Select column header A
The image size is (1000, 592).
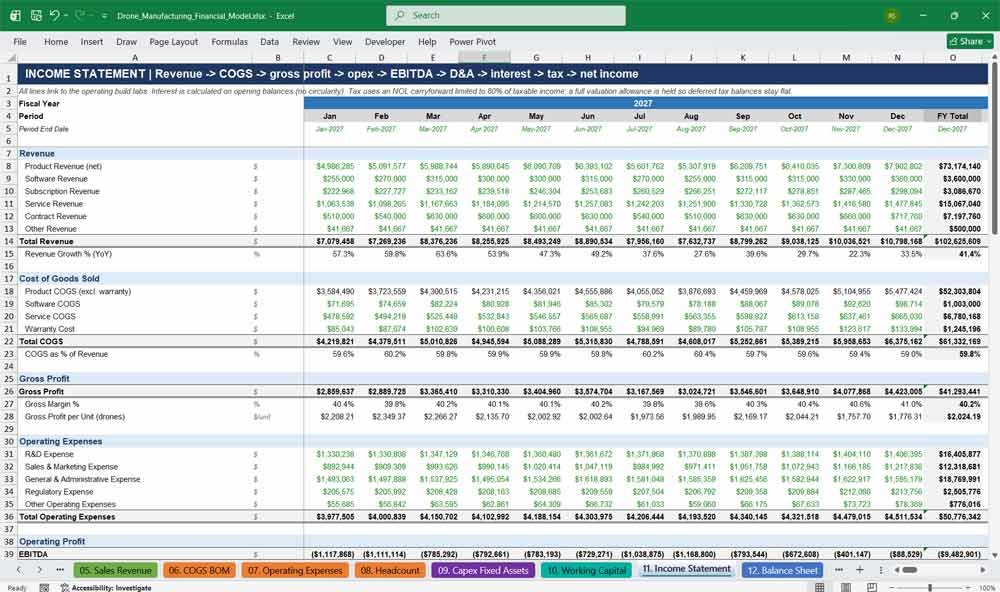coord(135,57)
